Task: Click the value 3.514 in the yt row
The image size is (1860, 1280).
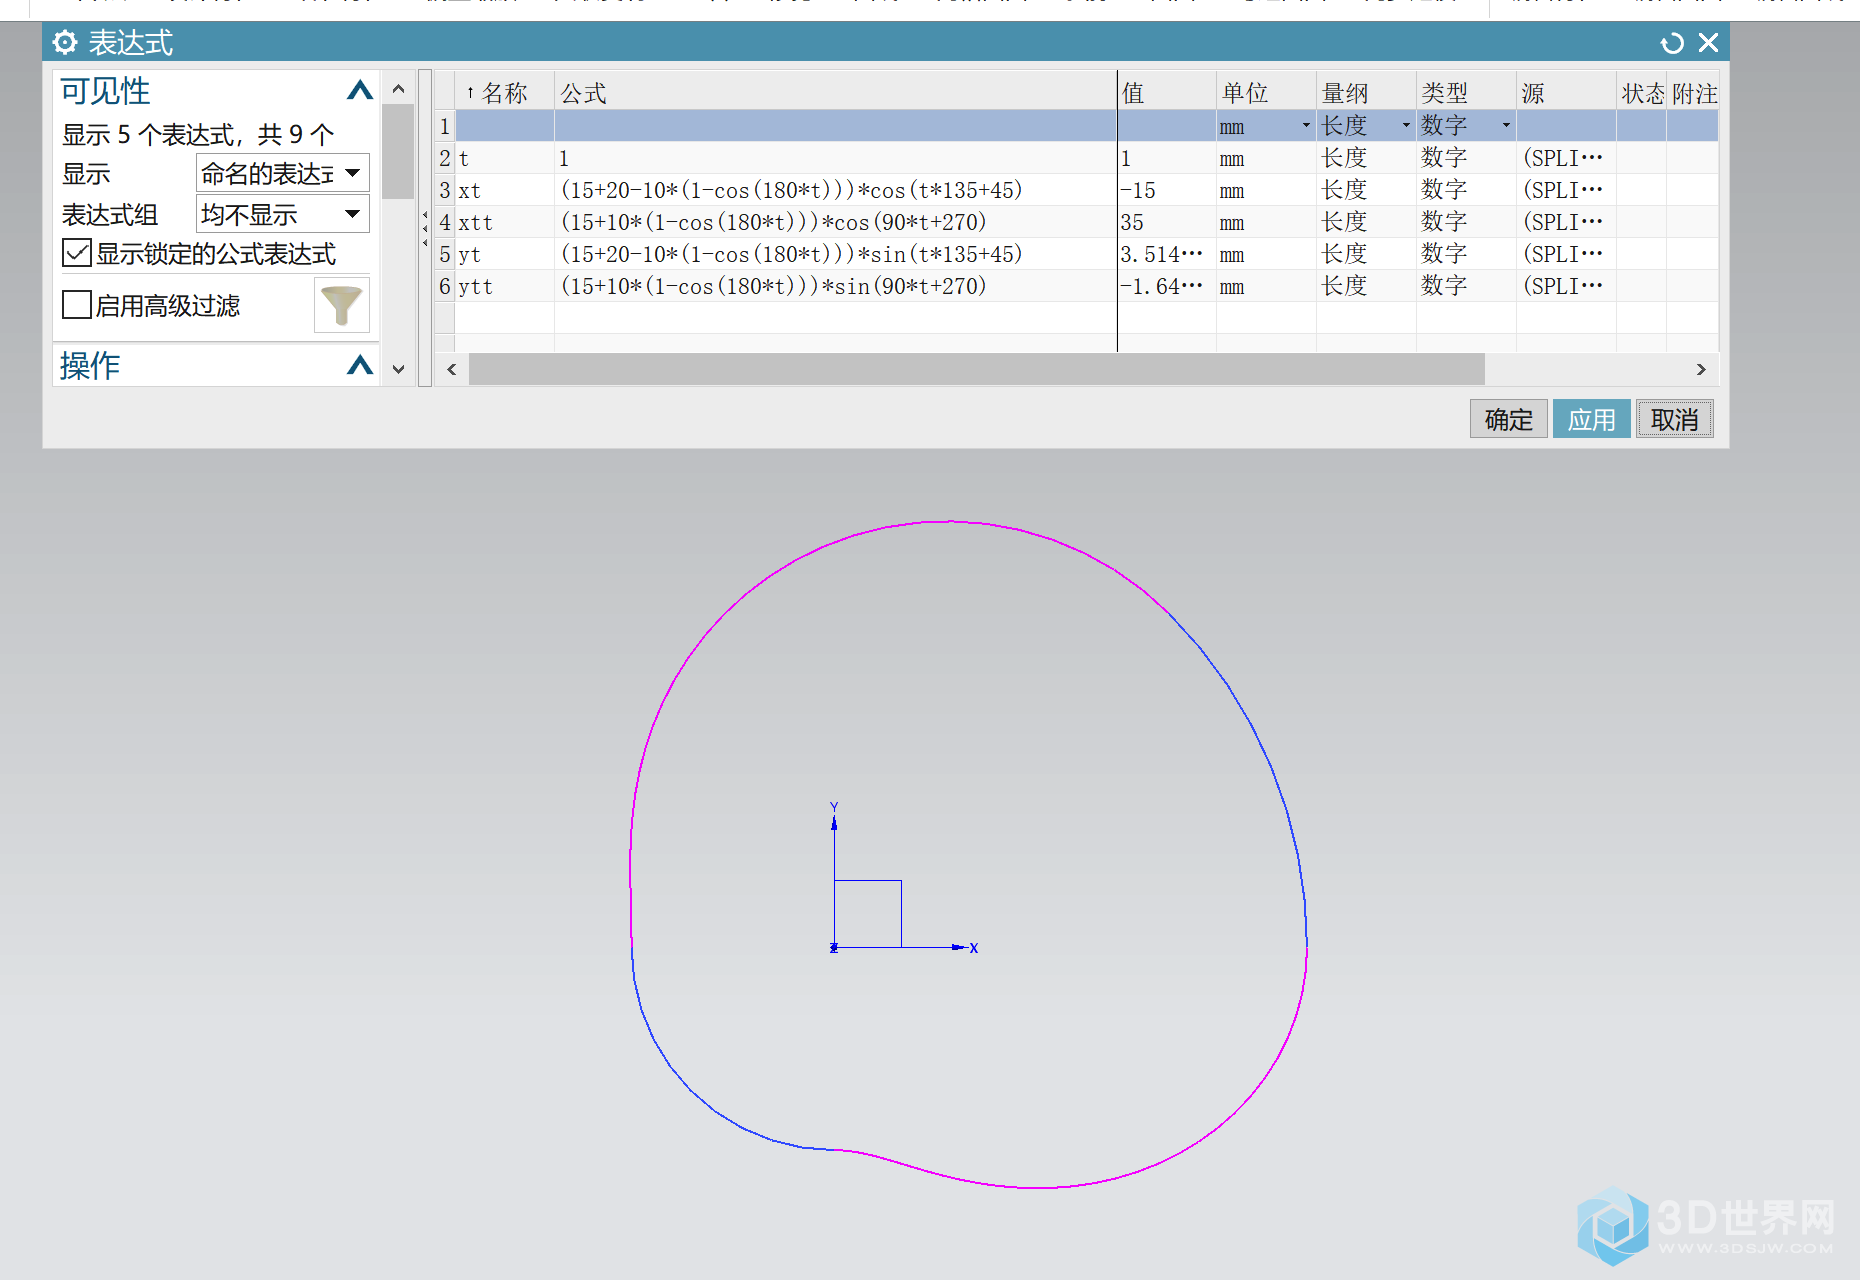Action: (x=1161, y=254)
